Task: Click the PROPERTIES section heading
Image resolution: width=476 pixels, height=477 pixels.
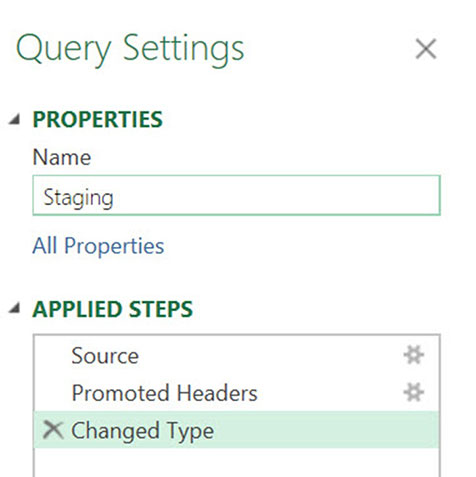Action: click(97, 119)
